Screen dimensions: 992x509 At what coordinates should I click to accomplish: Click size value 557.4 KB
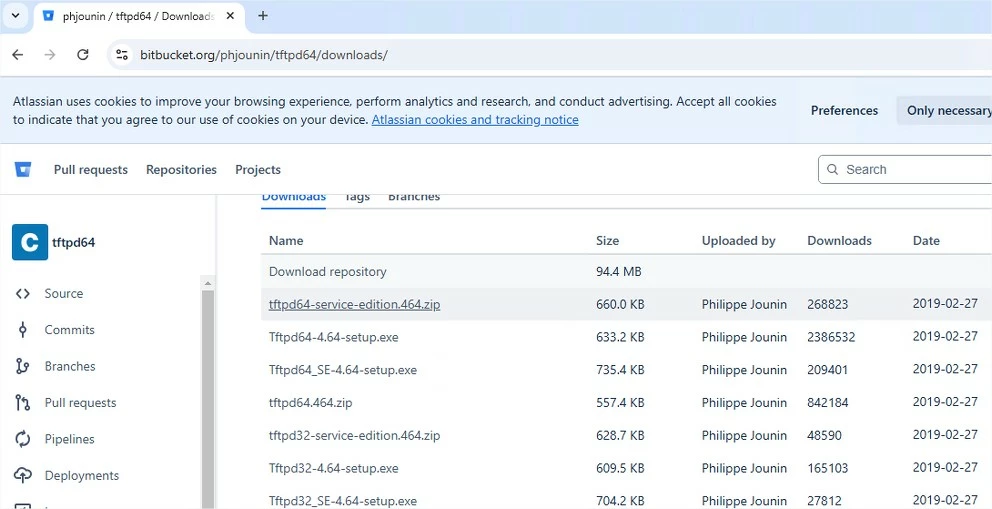pyautogui.click(x=620, y=403)
